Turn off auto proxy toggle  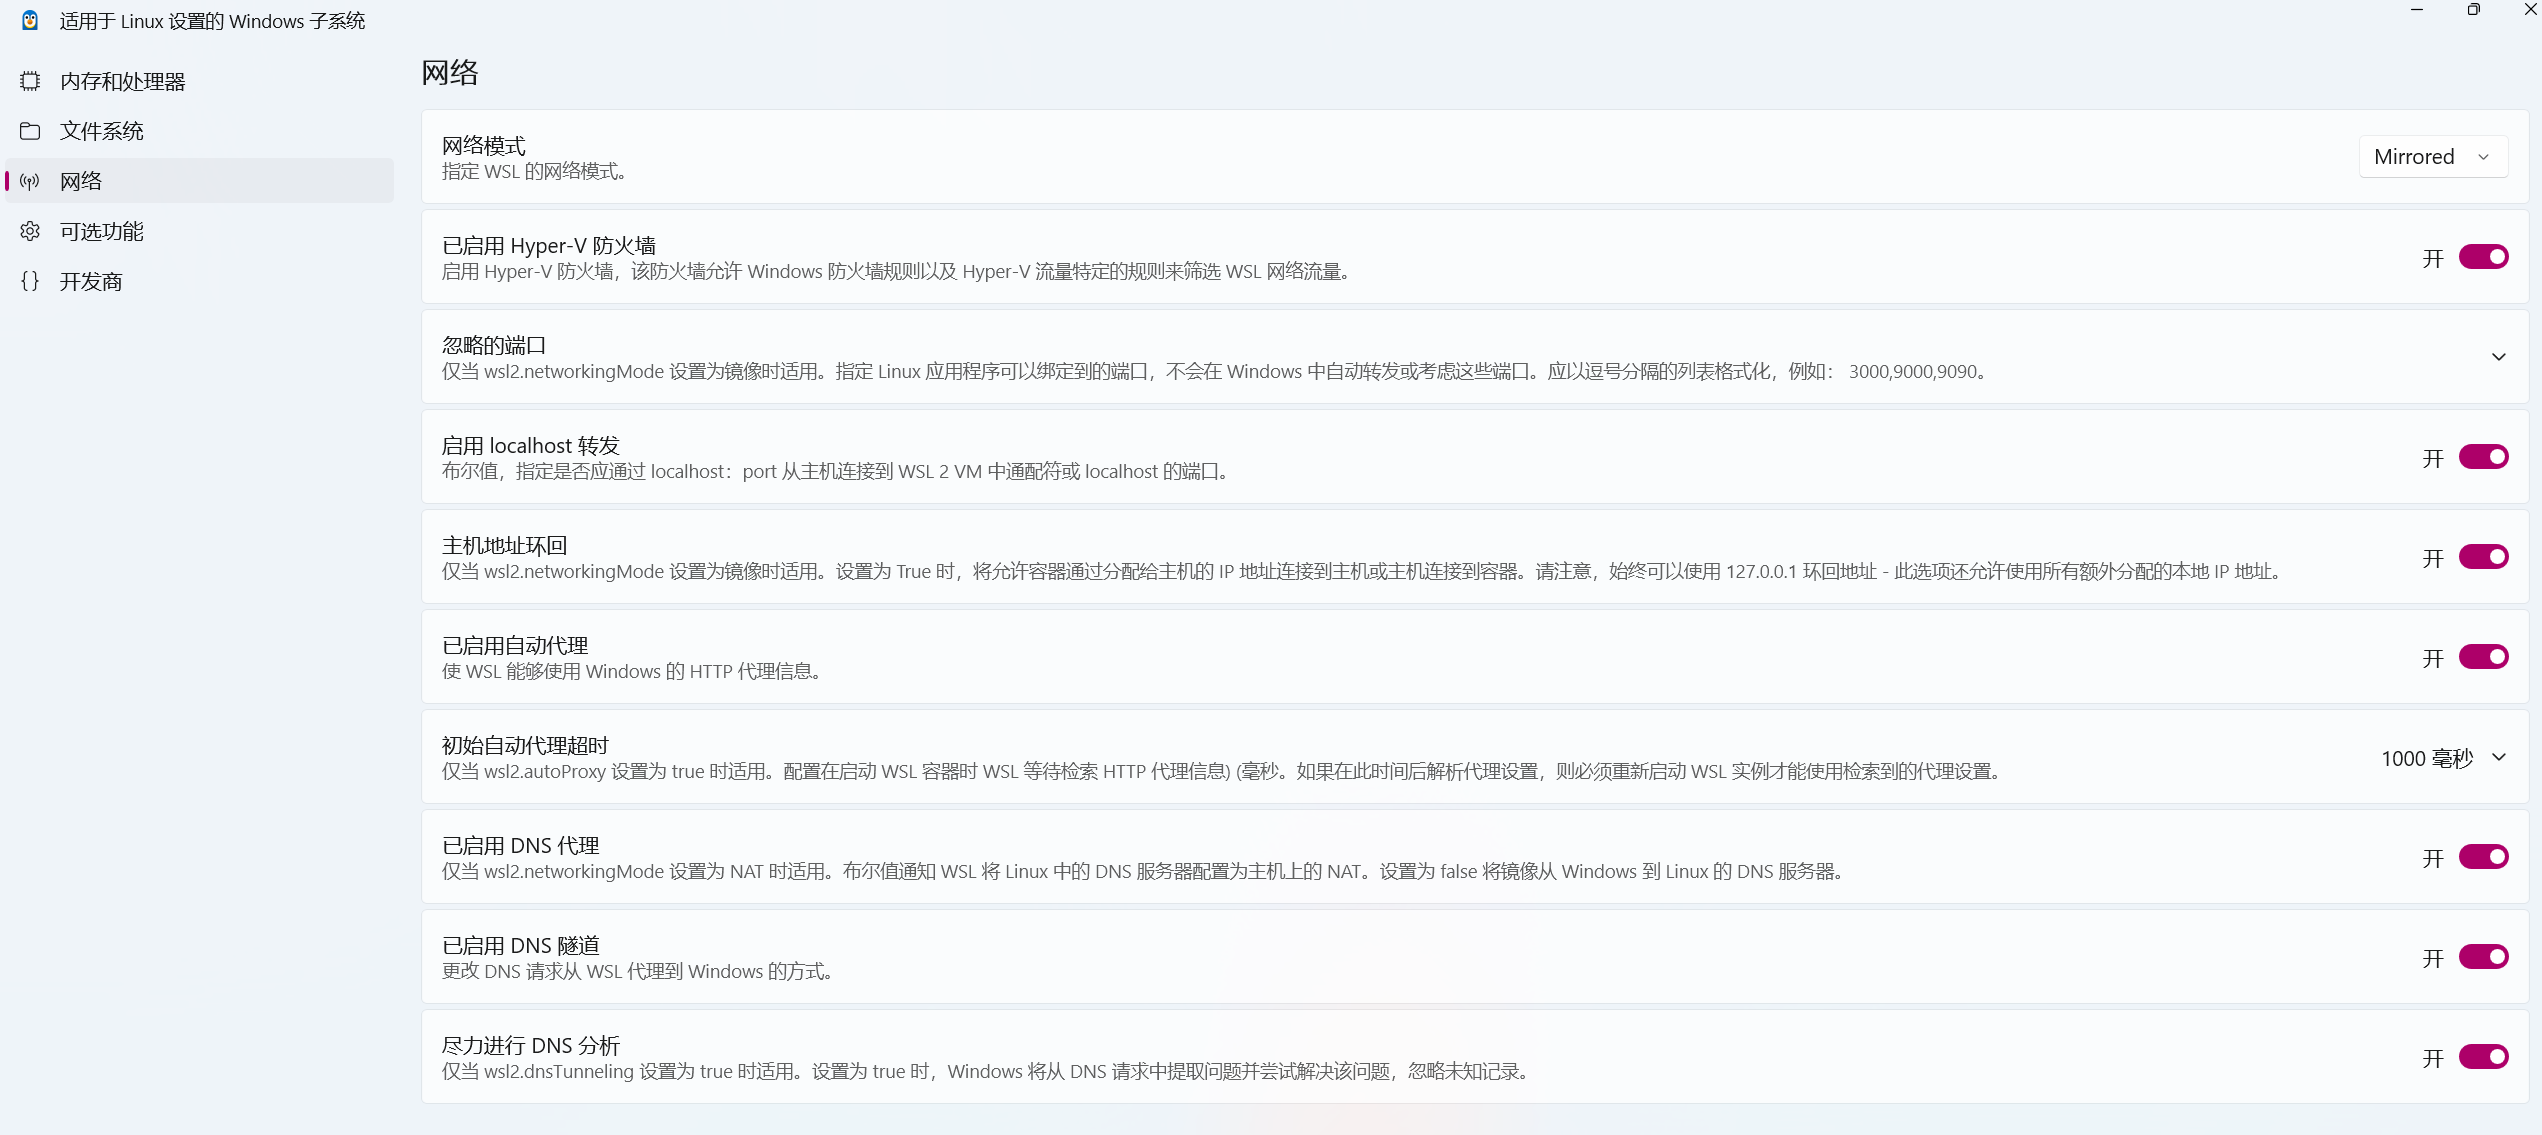tap(2483, 657)
